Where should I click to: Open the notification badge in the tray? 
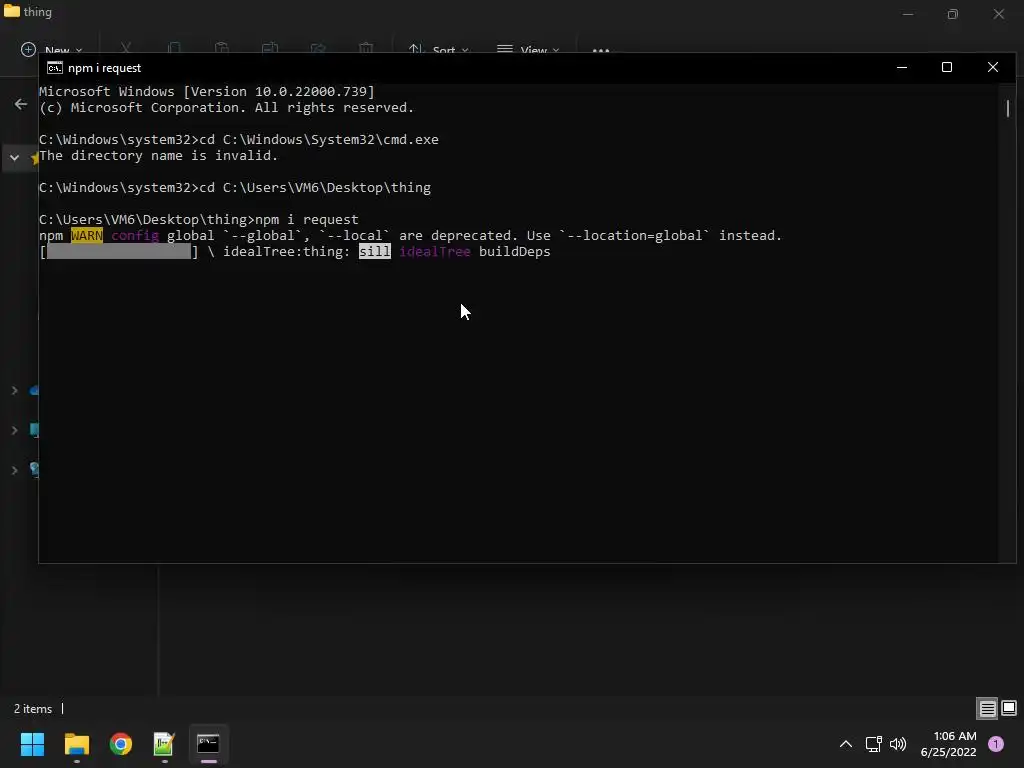point(996,744)
